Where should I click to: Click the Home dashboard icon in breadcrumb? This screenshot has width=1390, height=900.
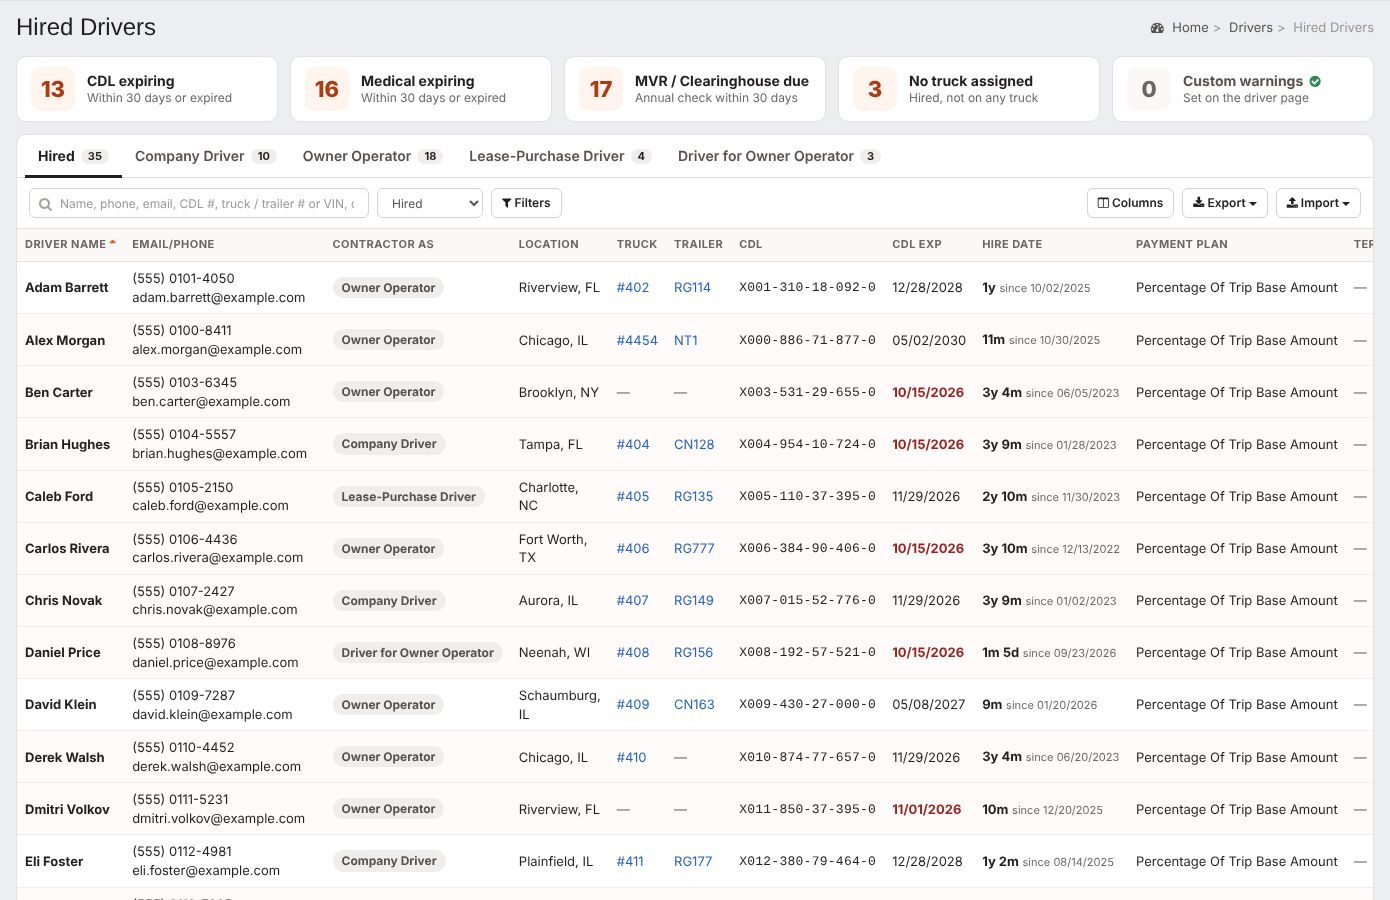coord(1157,28)
